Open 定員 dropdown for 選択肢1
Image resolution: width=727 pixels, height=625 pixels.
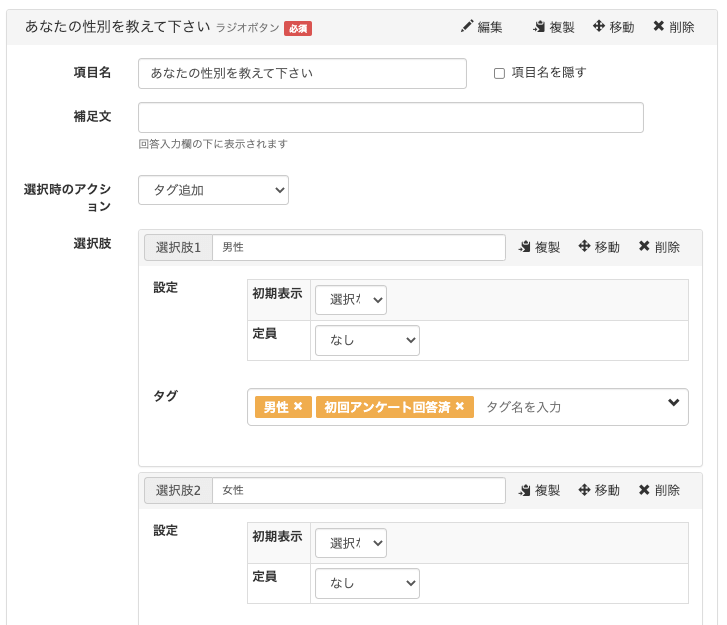(x=367, y=340)
